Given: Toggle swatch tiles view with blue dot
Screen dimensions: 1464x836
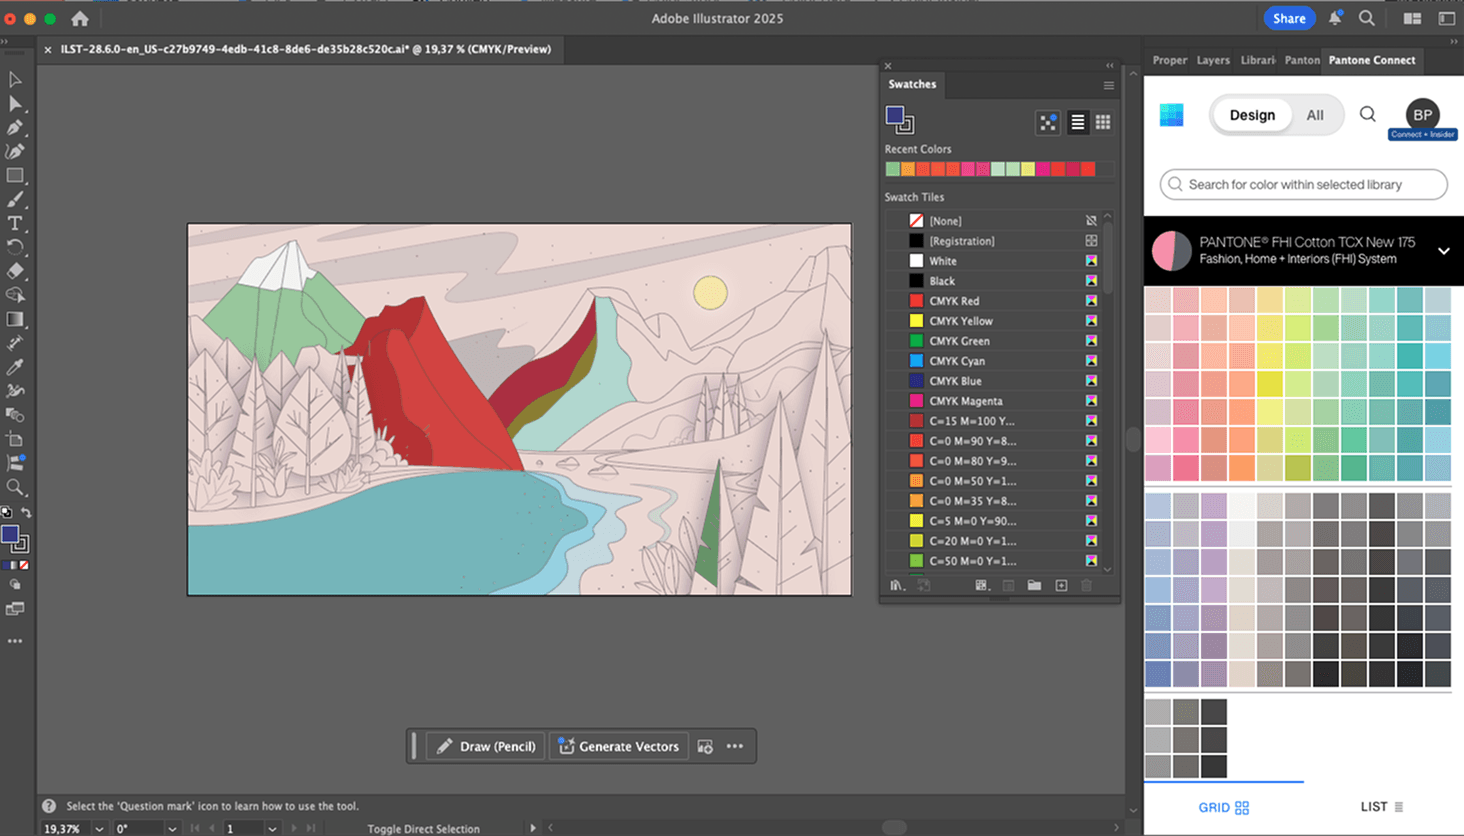Looking at the screenshot, I should point(1048,122).
